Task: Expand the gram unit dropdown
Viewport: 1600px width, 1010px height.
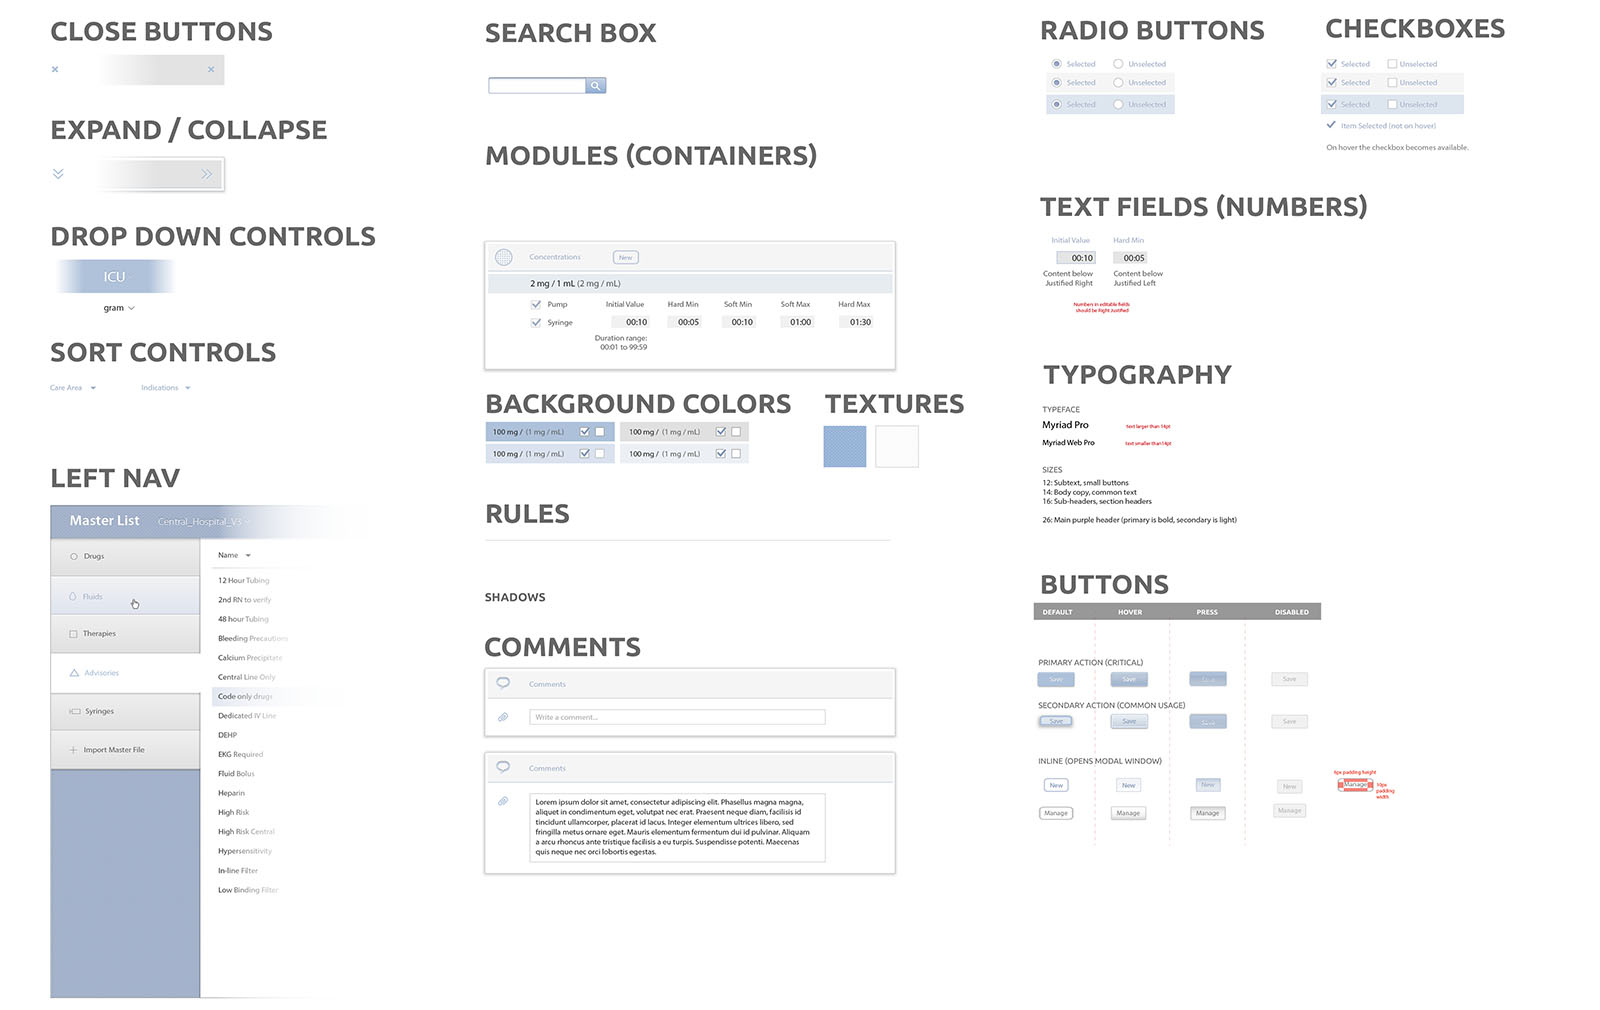Action: pyautogui.click(x=120, y=308)
